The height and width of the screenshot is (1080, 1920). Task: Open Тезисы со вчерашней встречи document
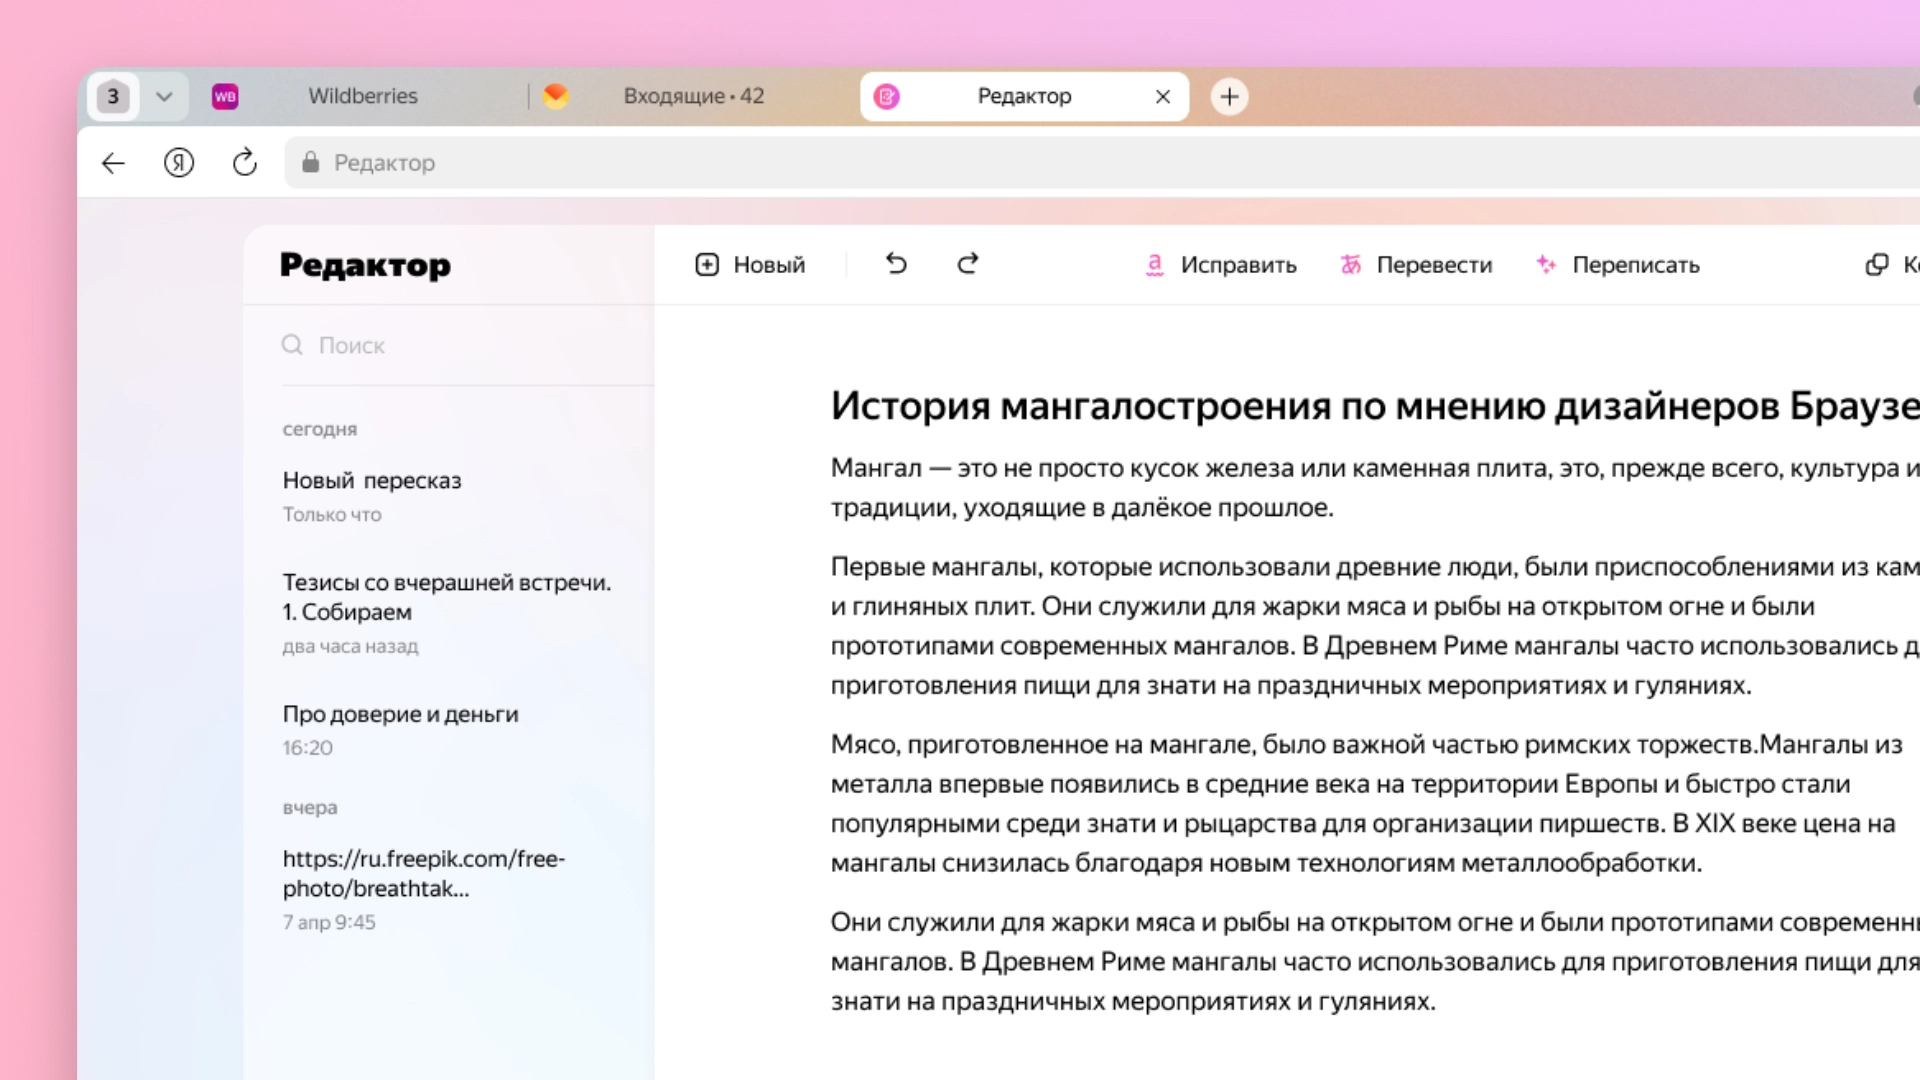coord(446,597)
